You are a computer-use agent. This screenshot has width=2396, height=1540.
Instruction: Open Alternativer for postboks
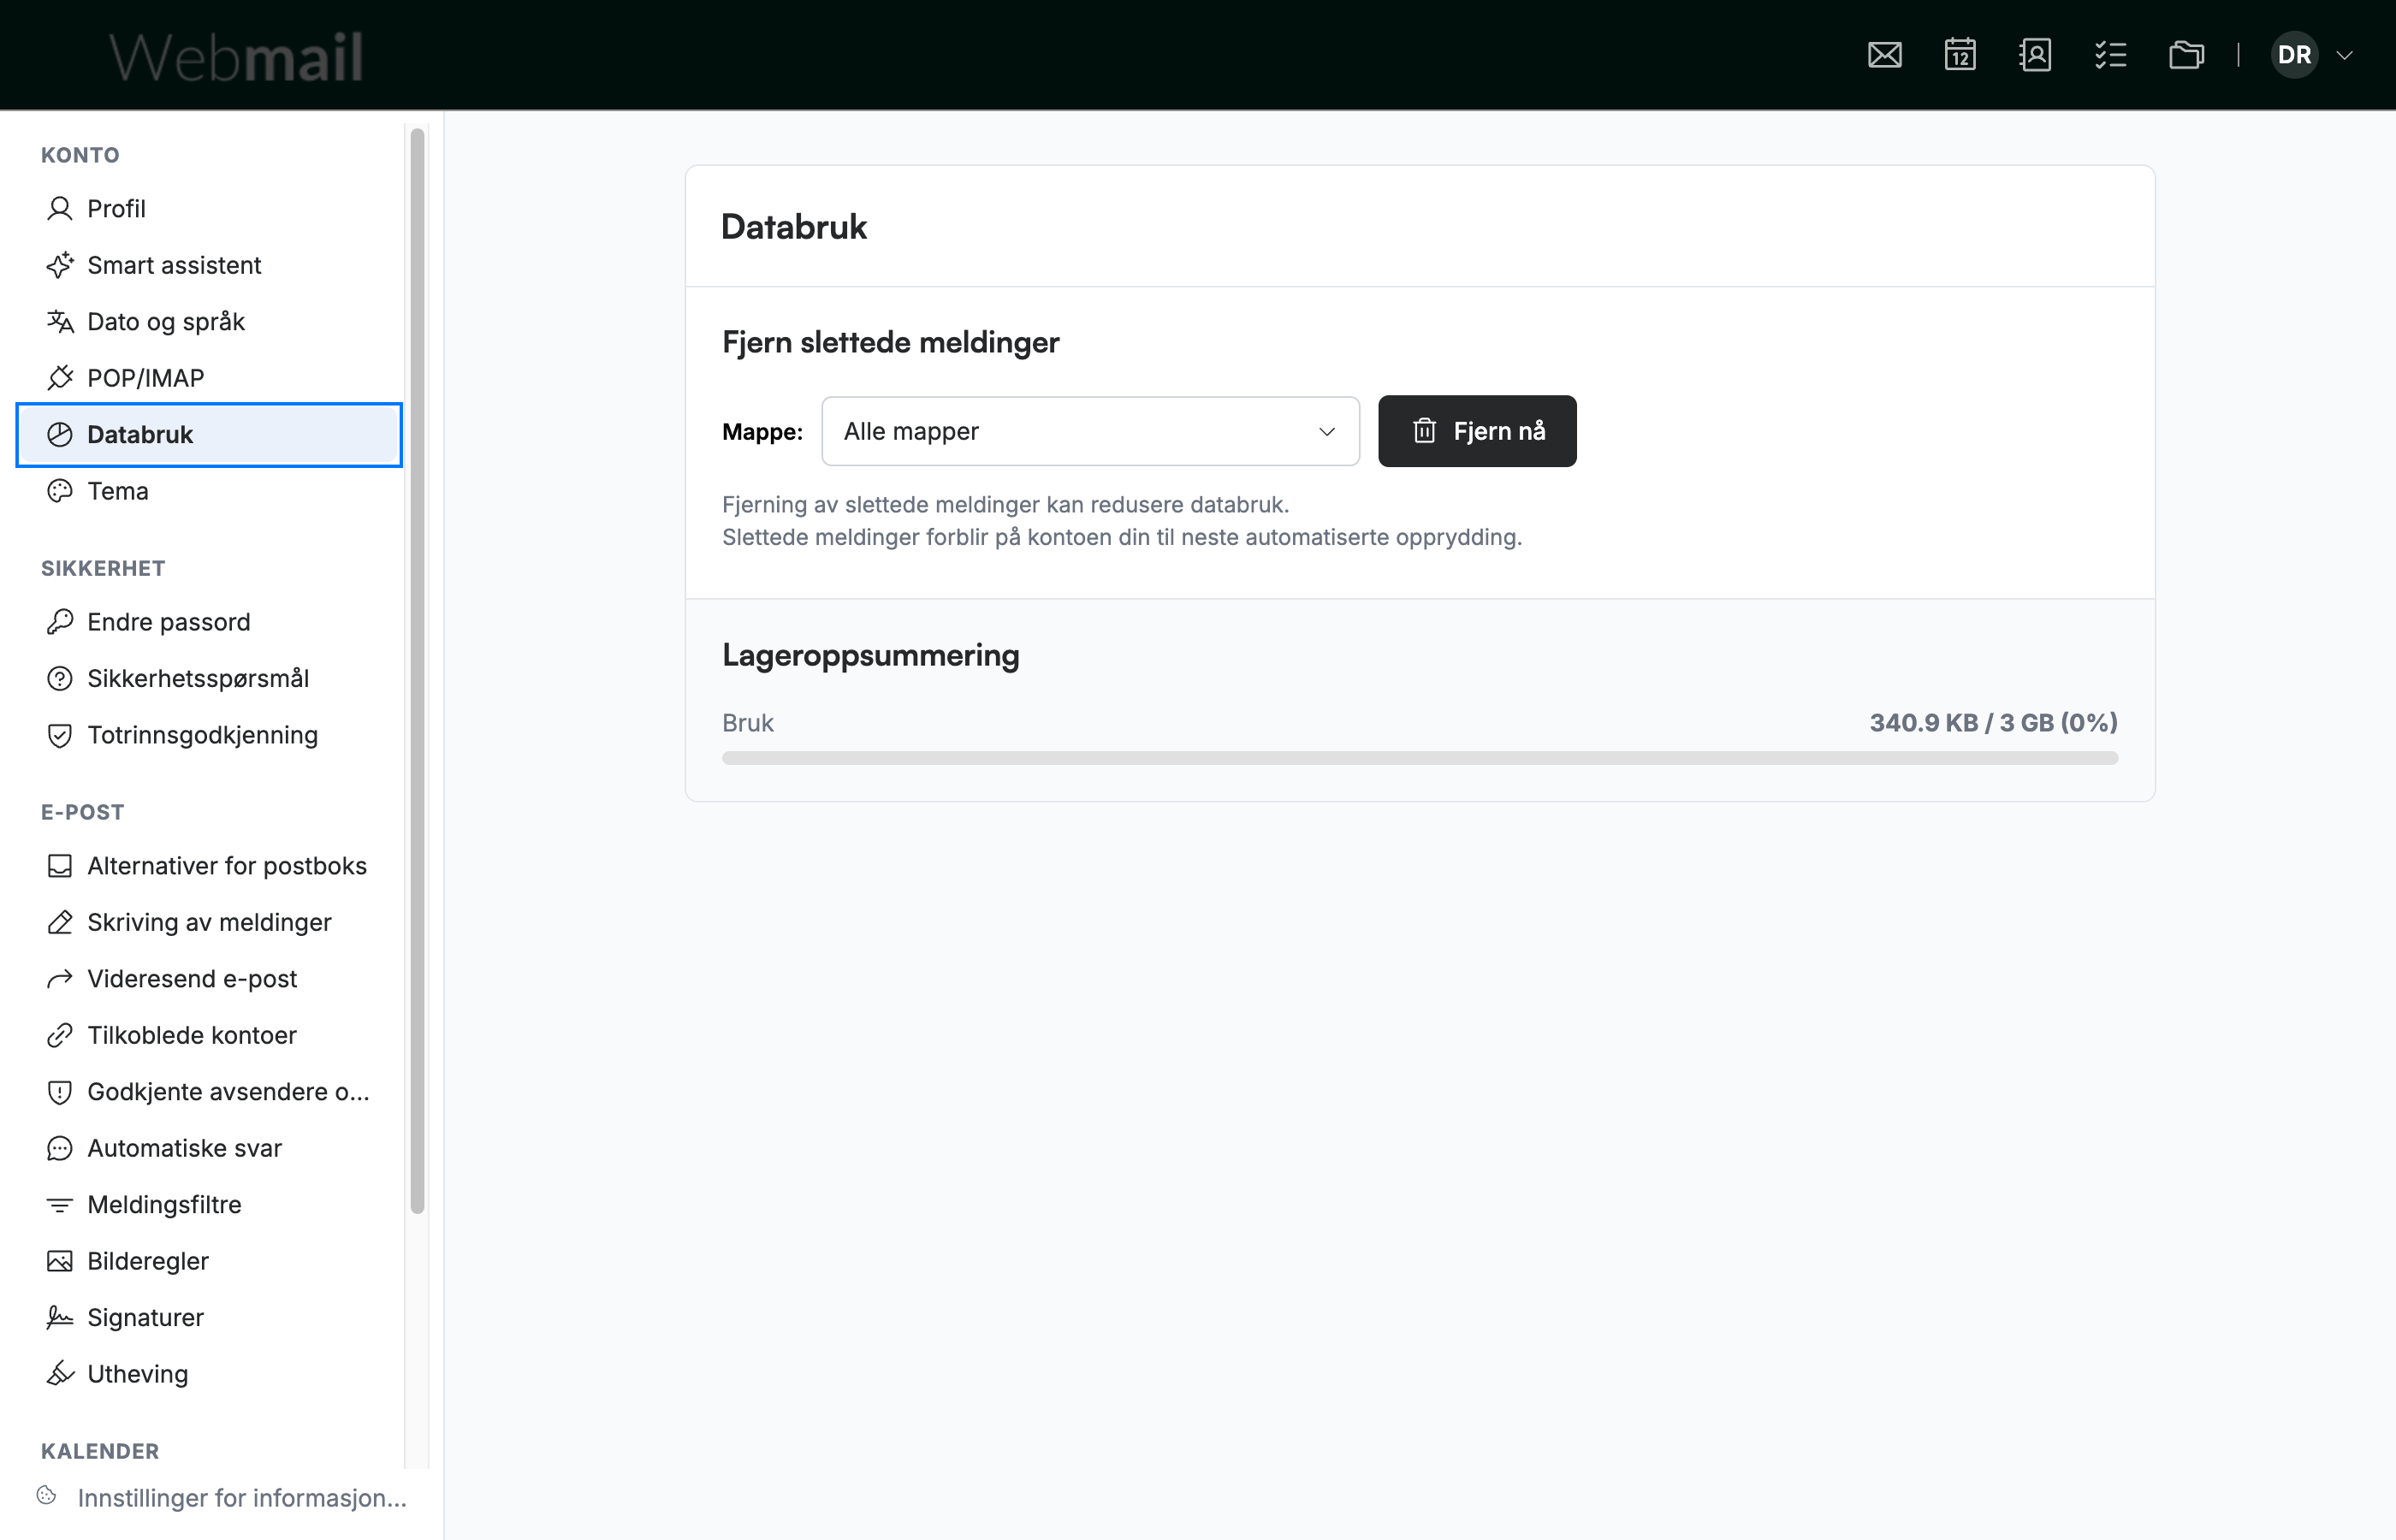point(209,866)
